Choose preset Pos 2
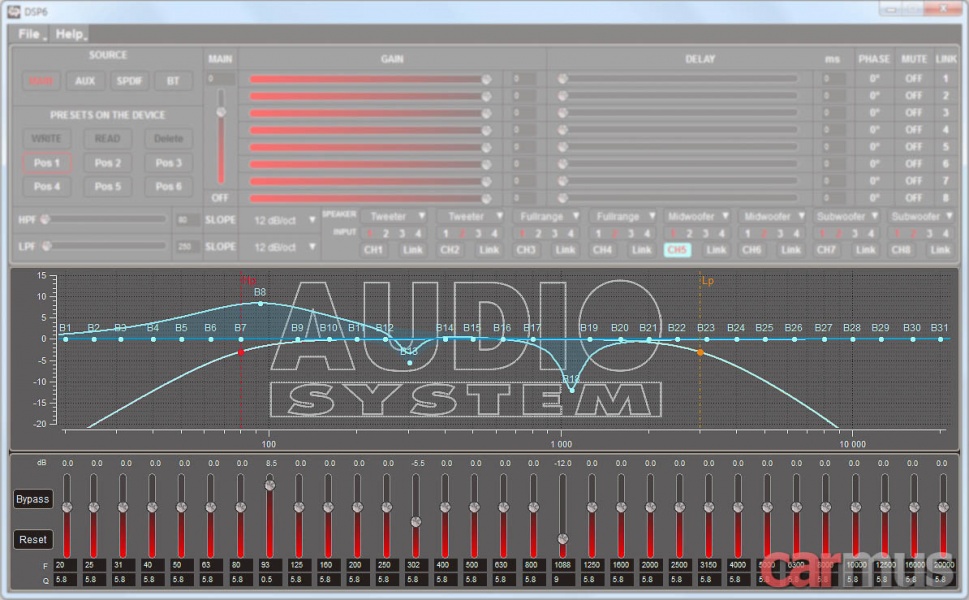 click(108, 163)
